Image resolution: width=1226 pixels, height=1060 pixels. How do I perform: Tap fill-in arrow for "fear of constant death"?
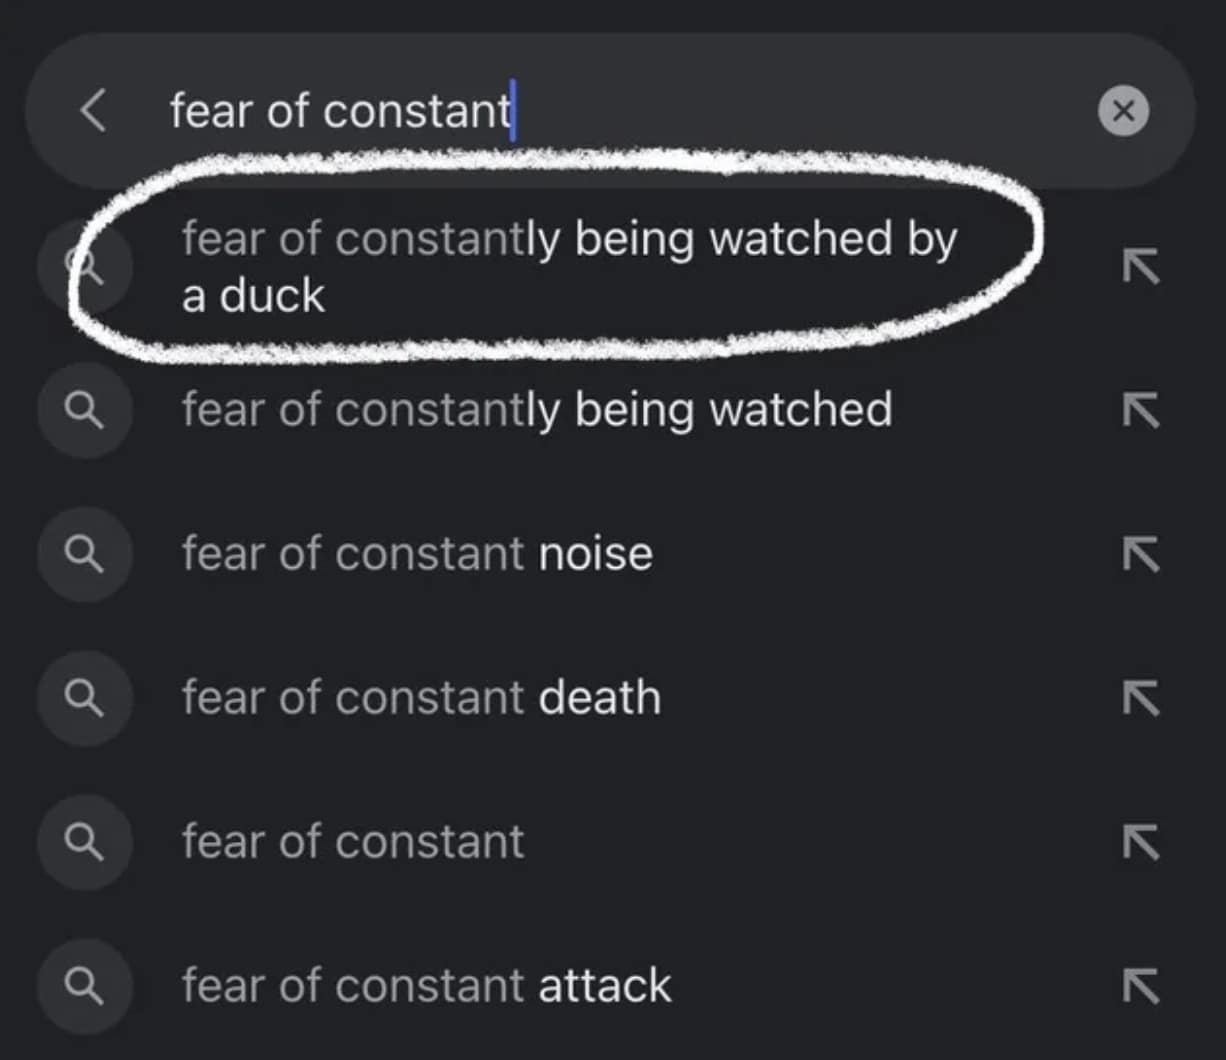click(x=1141, y=698)
